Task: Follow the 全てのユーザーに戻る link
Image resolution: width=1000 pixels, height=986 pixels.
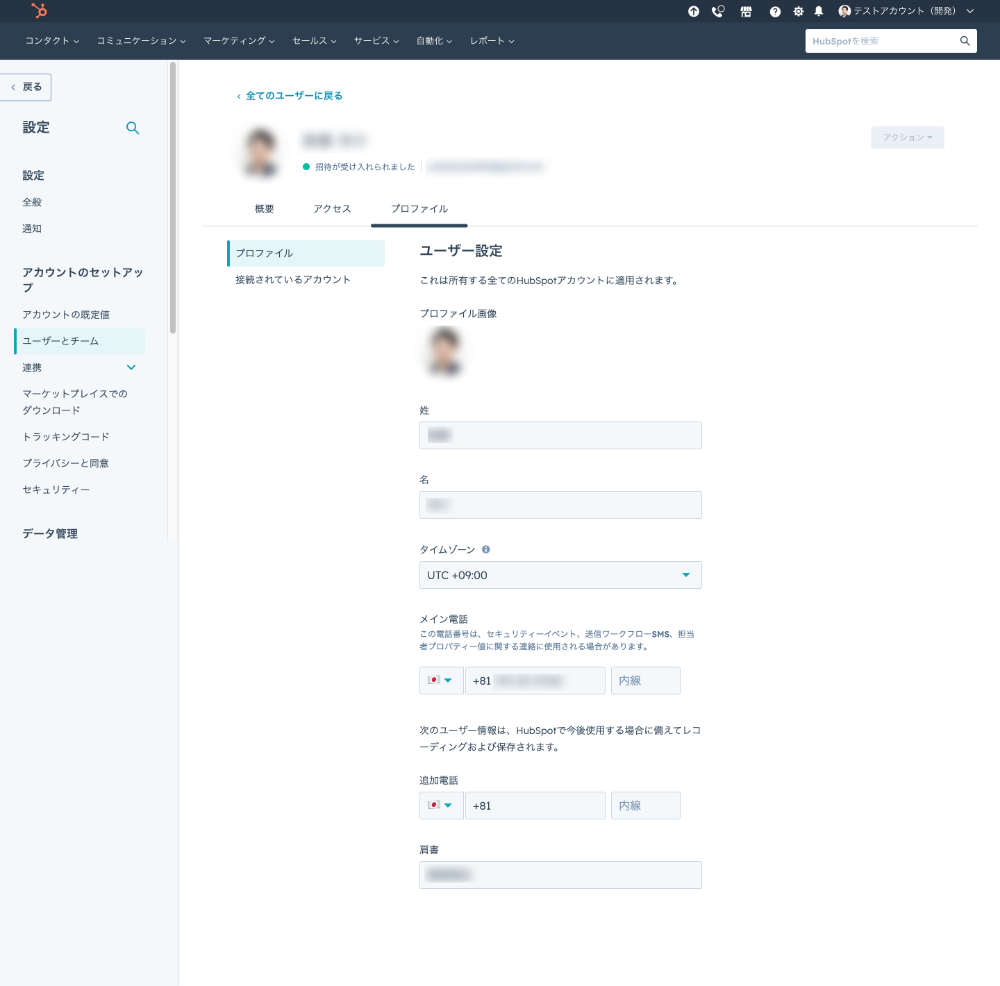Action: click(x=290, y=96)
